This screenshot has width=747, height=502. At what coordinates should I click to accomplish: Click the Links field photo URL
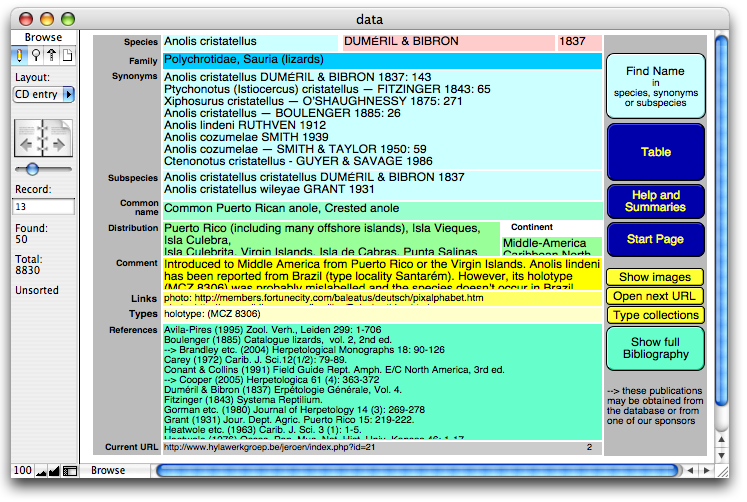tap(382, 299)
